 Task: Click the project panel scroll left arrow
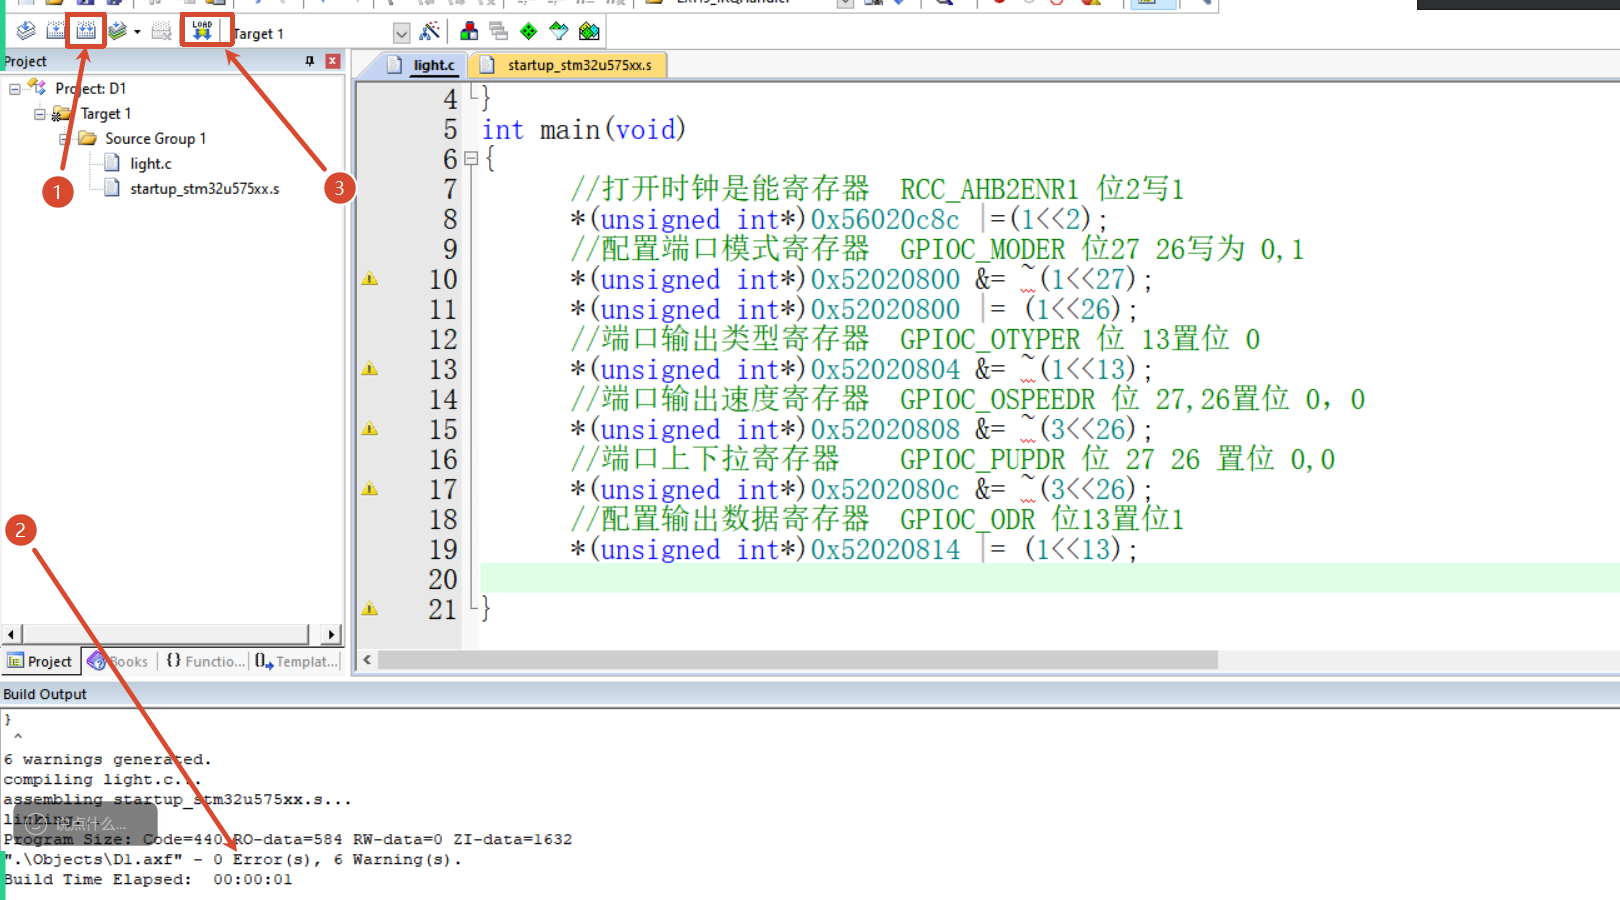(11, 635)
